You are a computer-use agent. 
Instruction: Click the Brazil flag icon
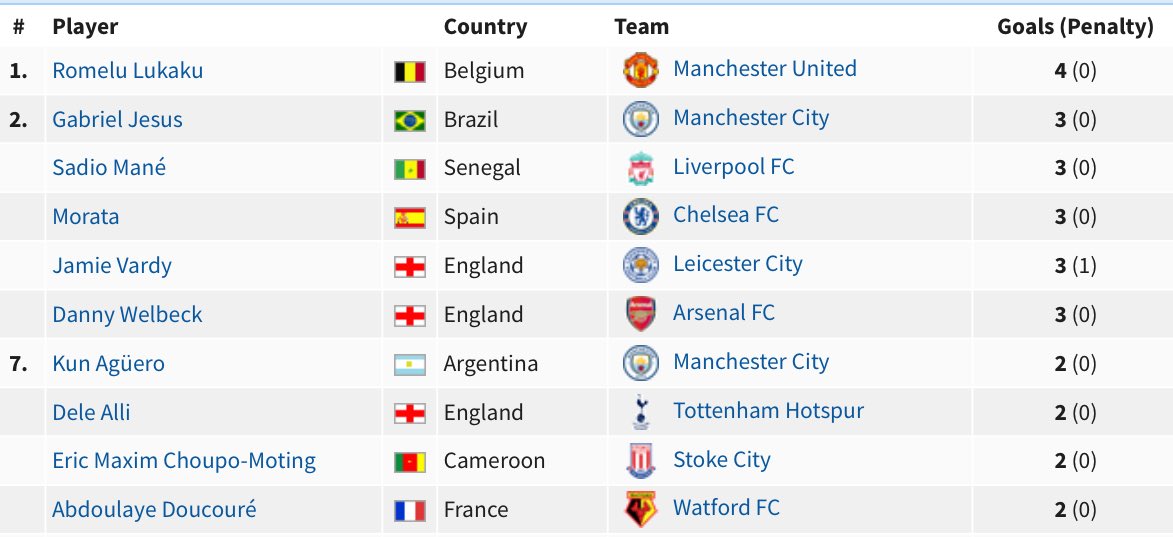(410, 120)
